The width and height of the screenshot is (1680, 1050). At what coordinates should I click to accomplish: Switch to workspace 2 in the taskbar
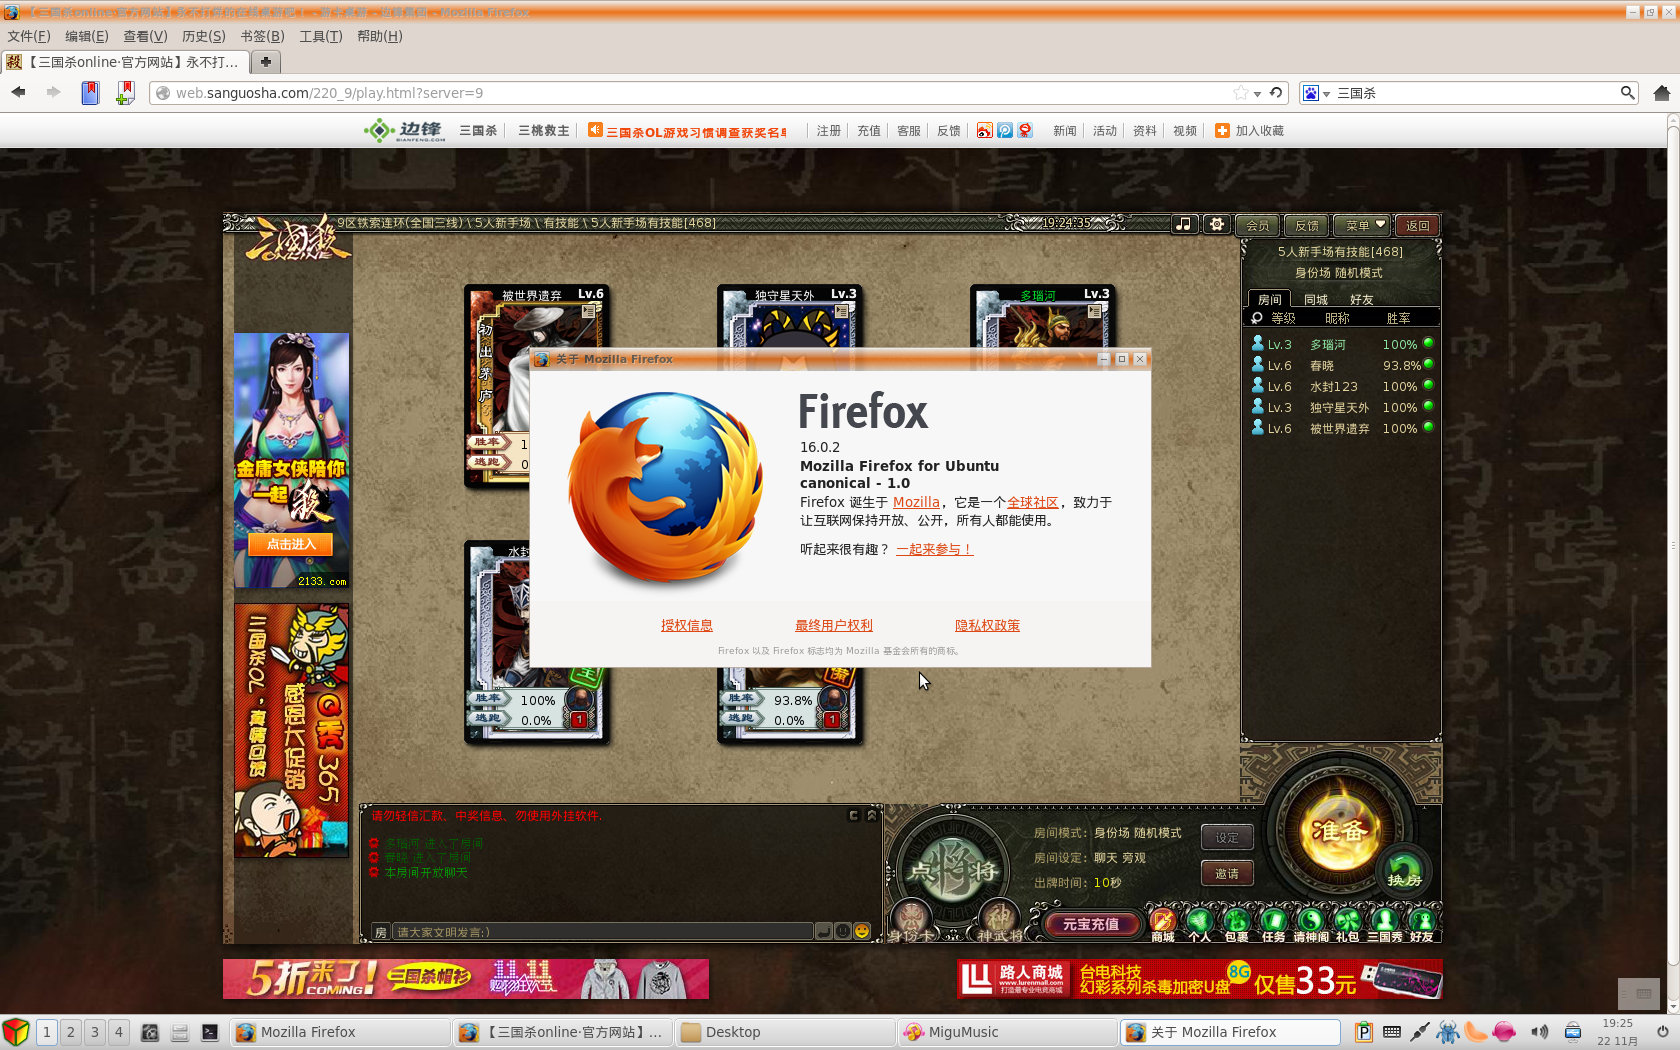coord(70,1032)
